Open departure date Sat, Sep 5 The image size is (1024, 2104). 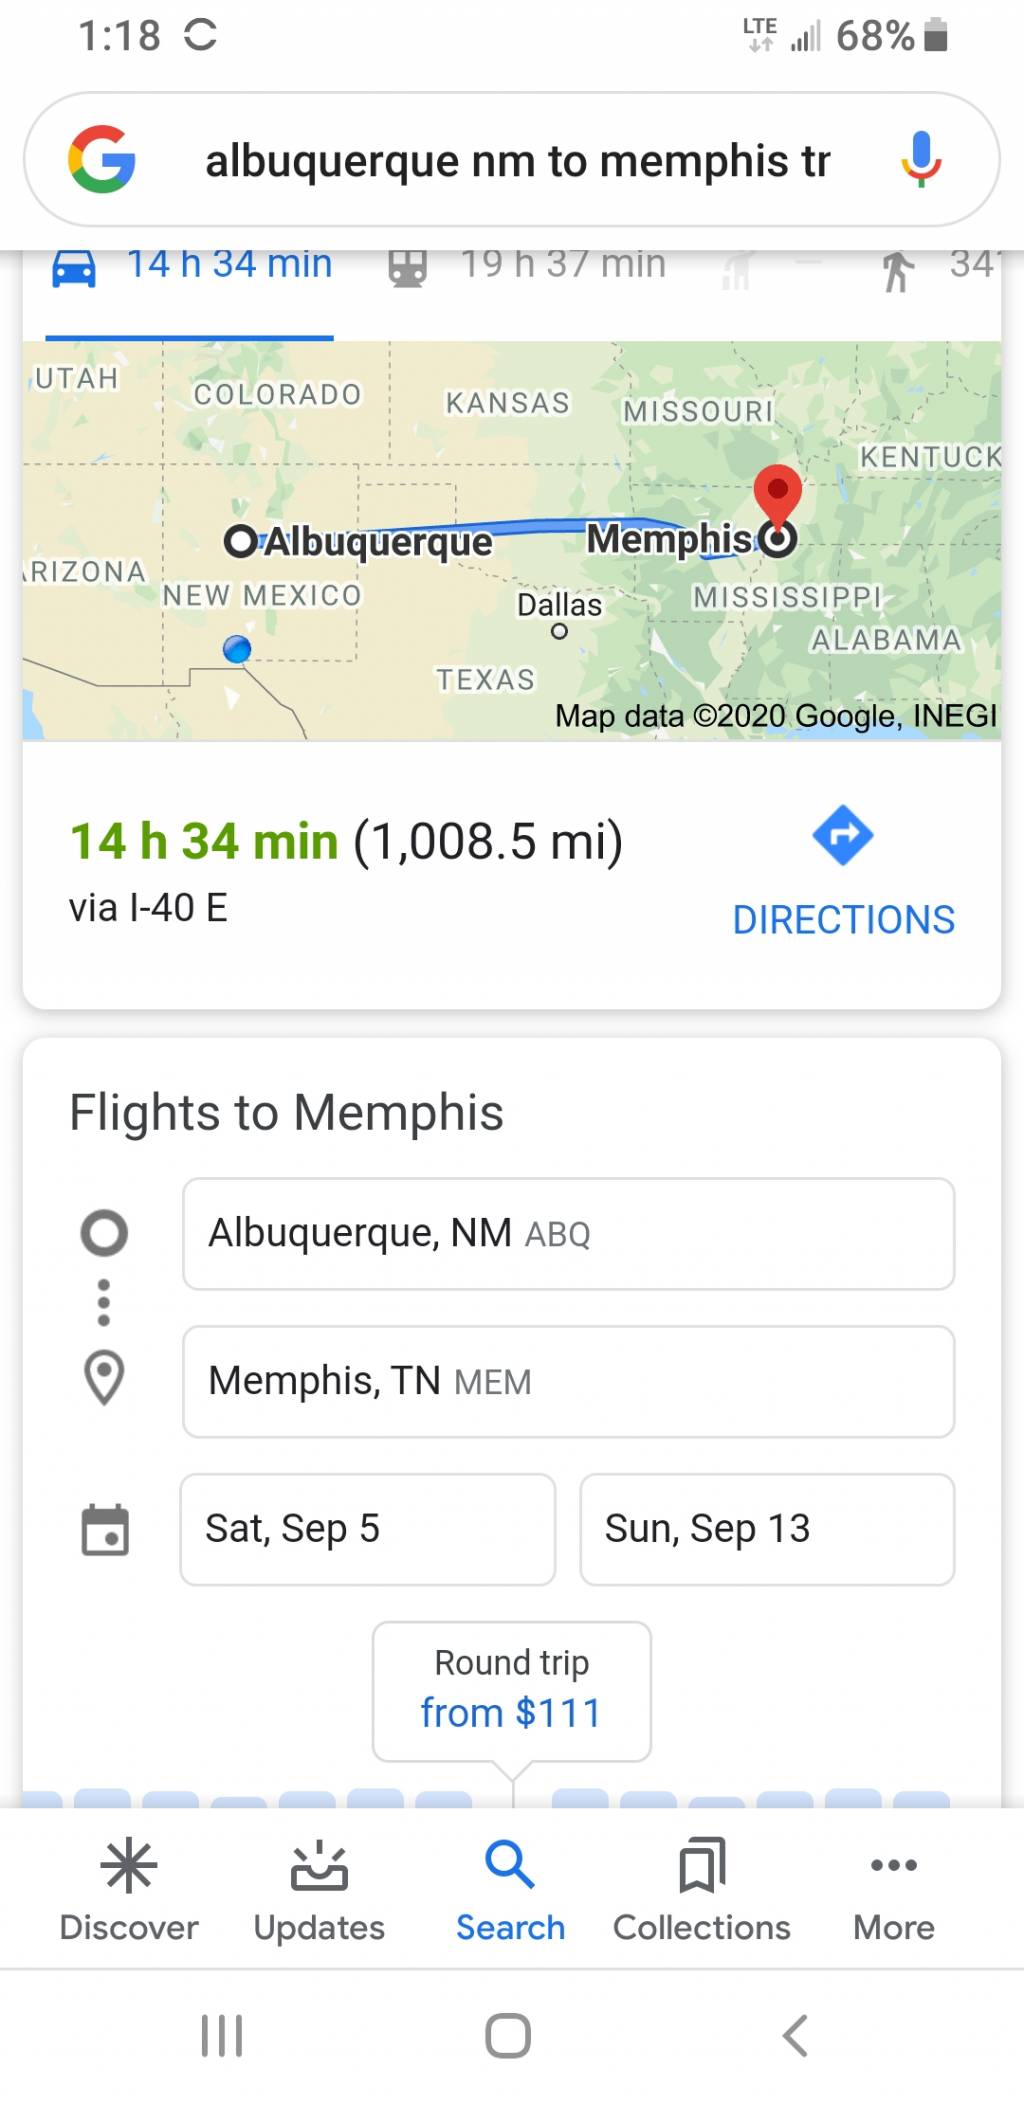[x=367, y=1529]
